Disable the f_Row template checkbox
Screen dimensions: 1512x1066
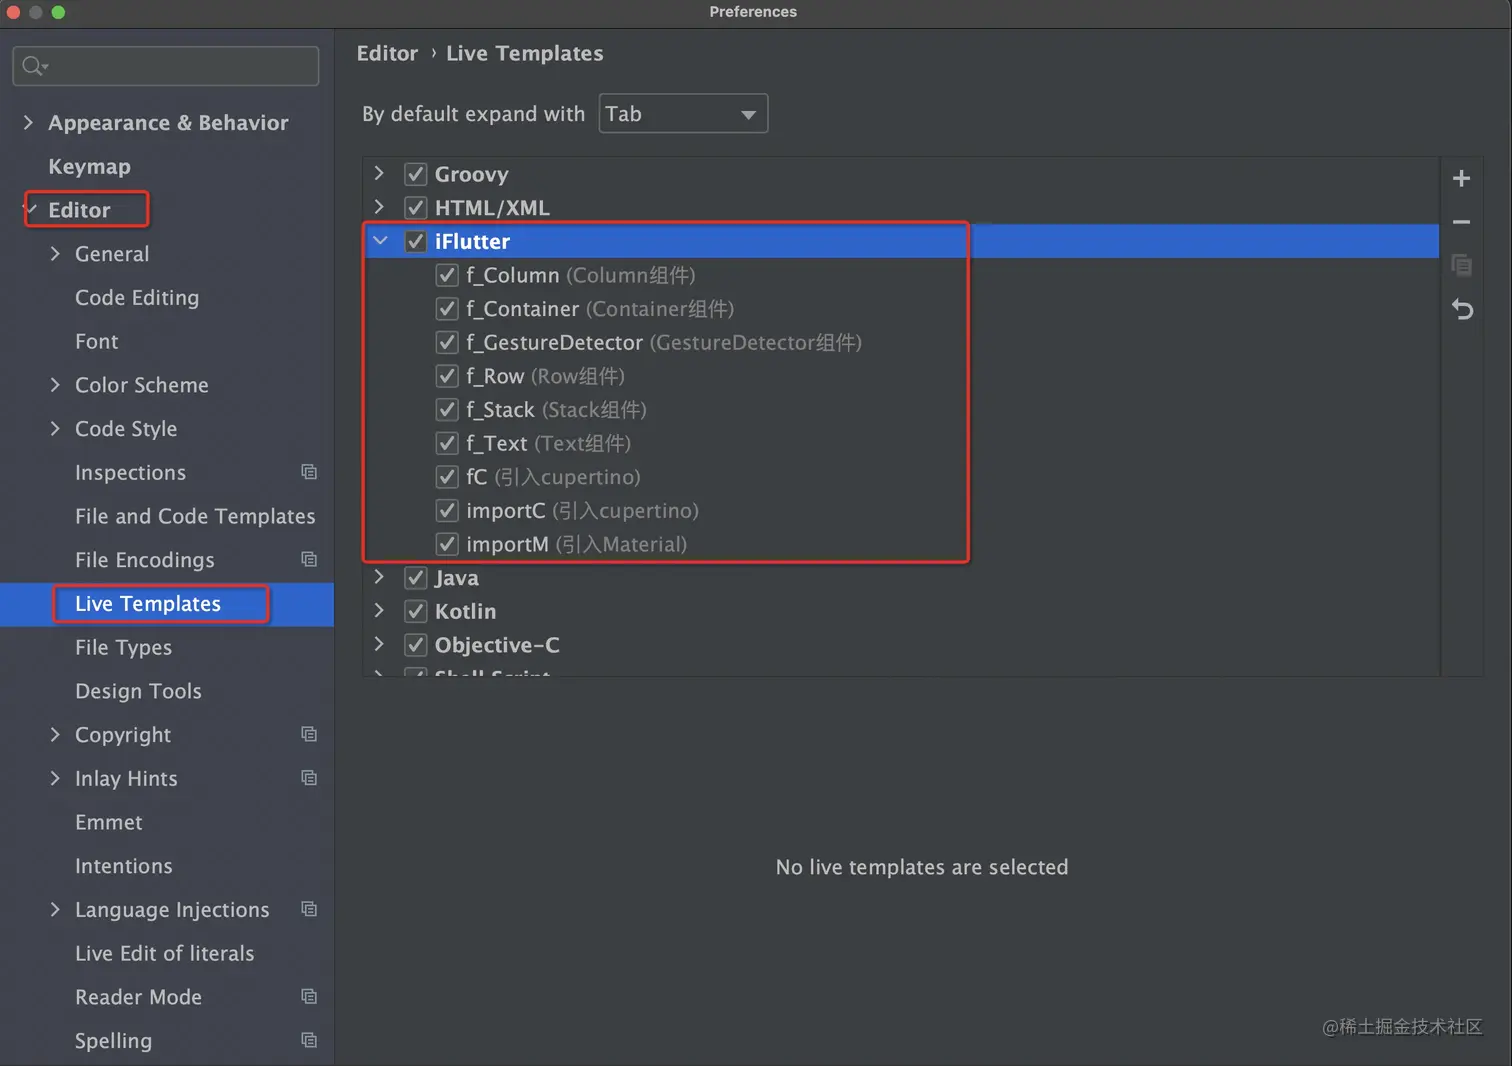click(x=447, y=376)
